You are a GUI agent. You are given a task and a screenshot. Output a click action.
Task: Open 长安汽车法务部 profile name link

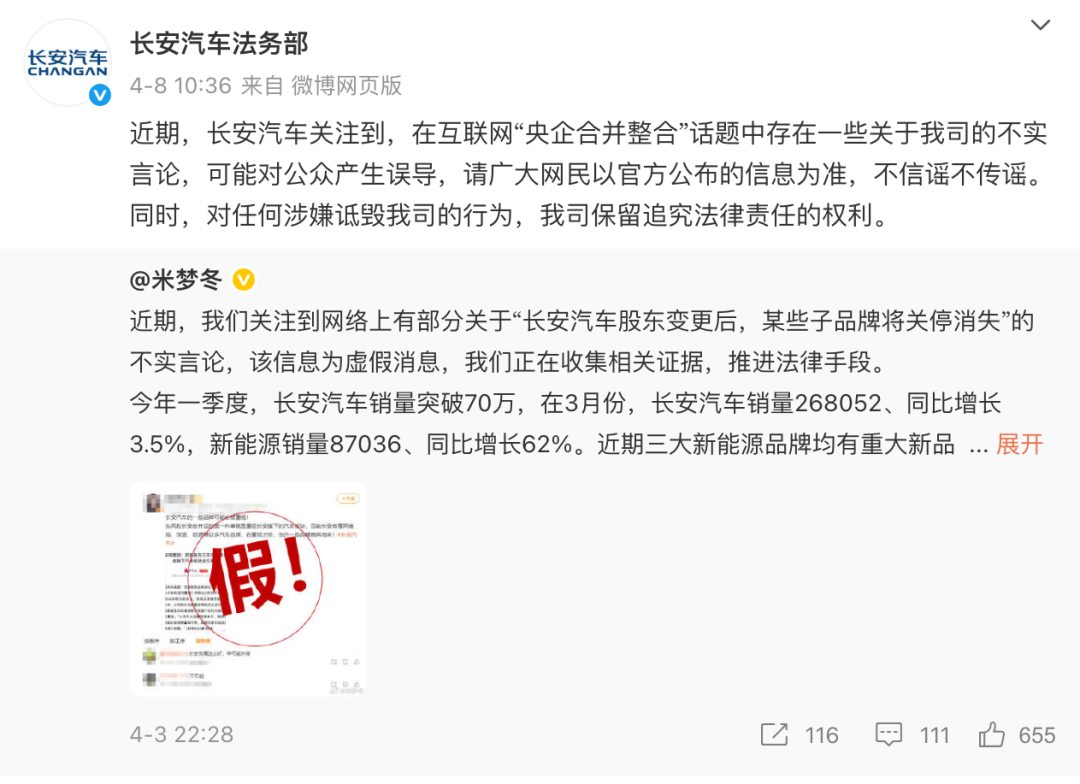click(219, 43)
